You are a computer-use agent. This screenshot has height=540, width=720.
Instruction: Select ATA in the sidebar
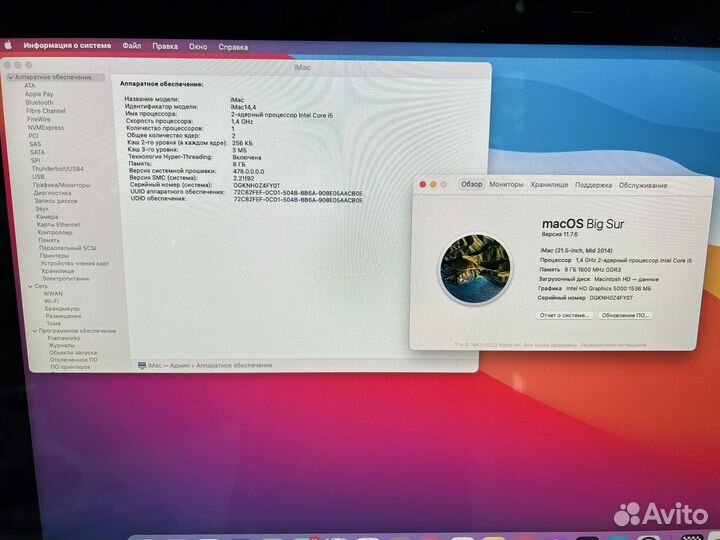pyautogui.click(x=30, y=85)
